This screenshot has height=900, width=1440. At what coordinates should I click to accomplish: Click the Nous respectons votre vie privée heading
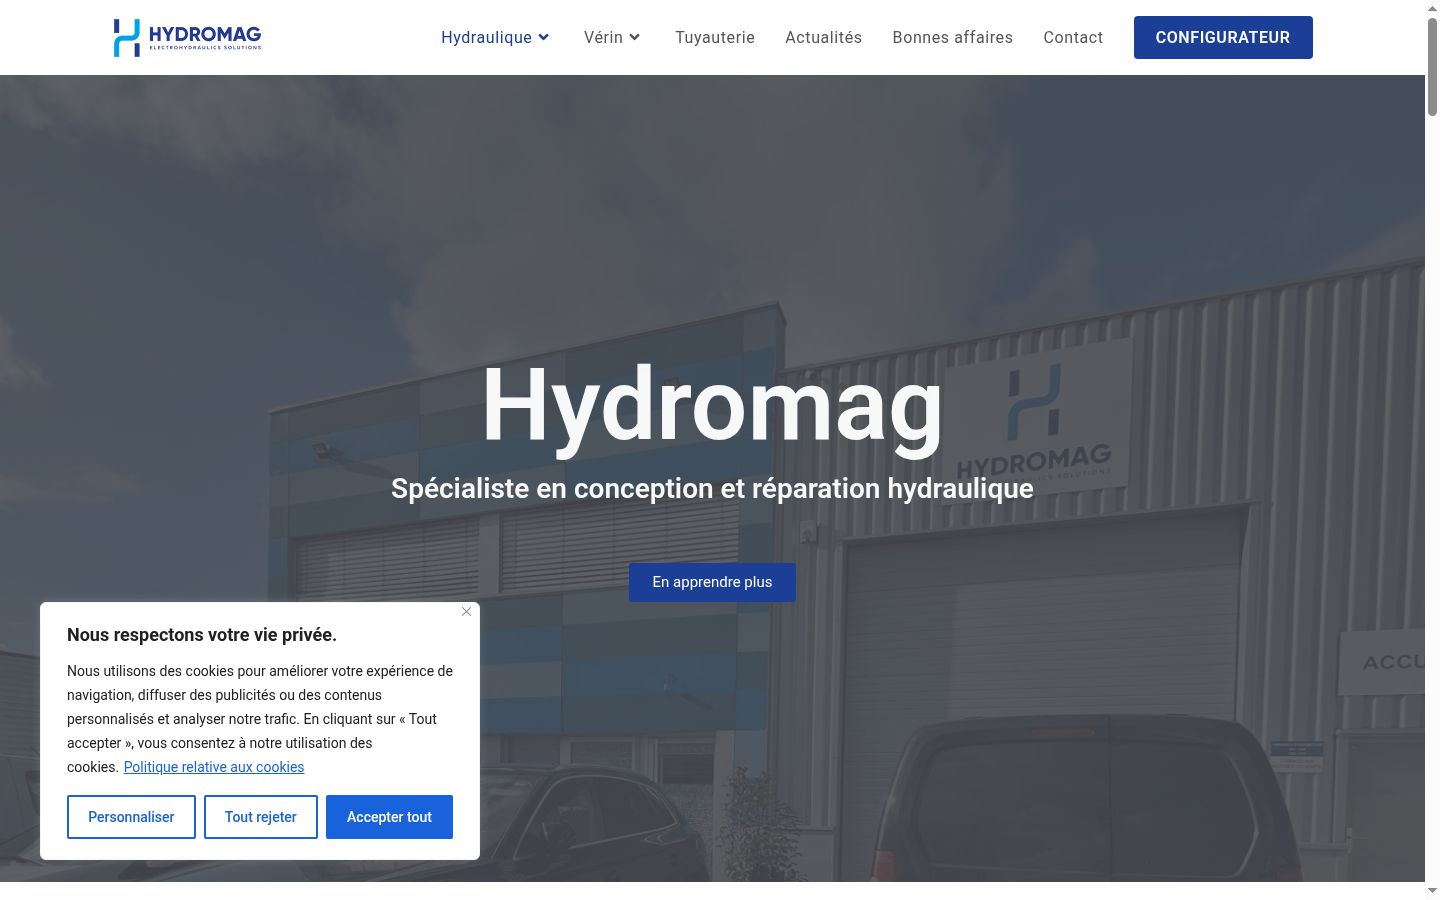pos(202,635)
